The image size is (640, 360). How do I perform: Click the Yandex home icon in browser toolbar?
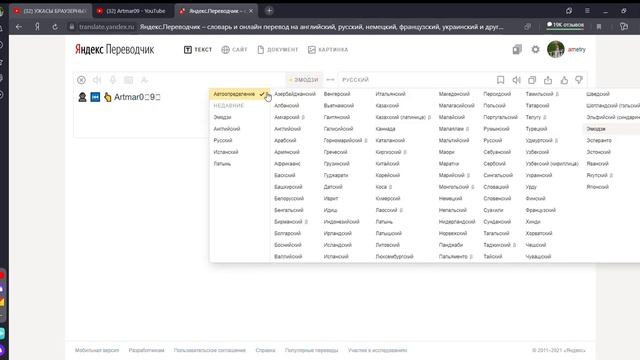coord(37,27)
